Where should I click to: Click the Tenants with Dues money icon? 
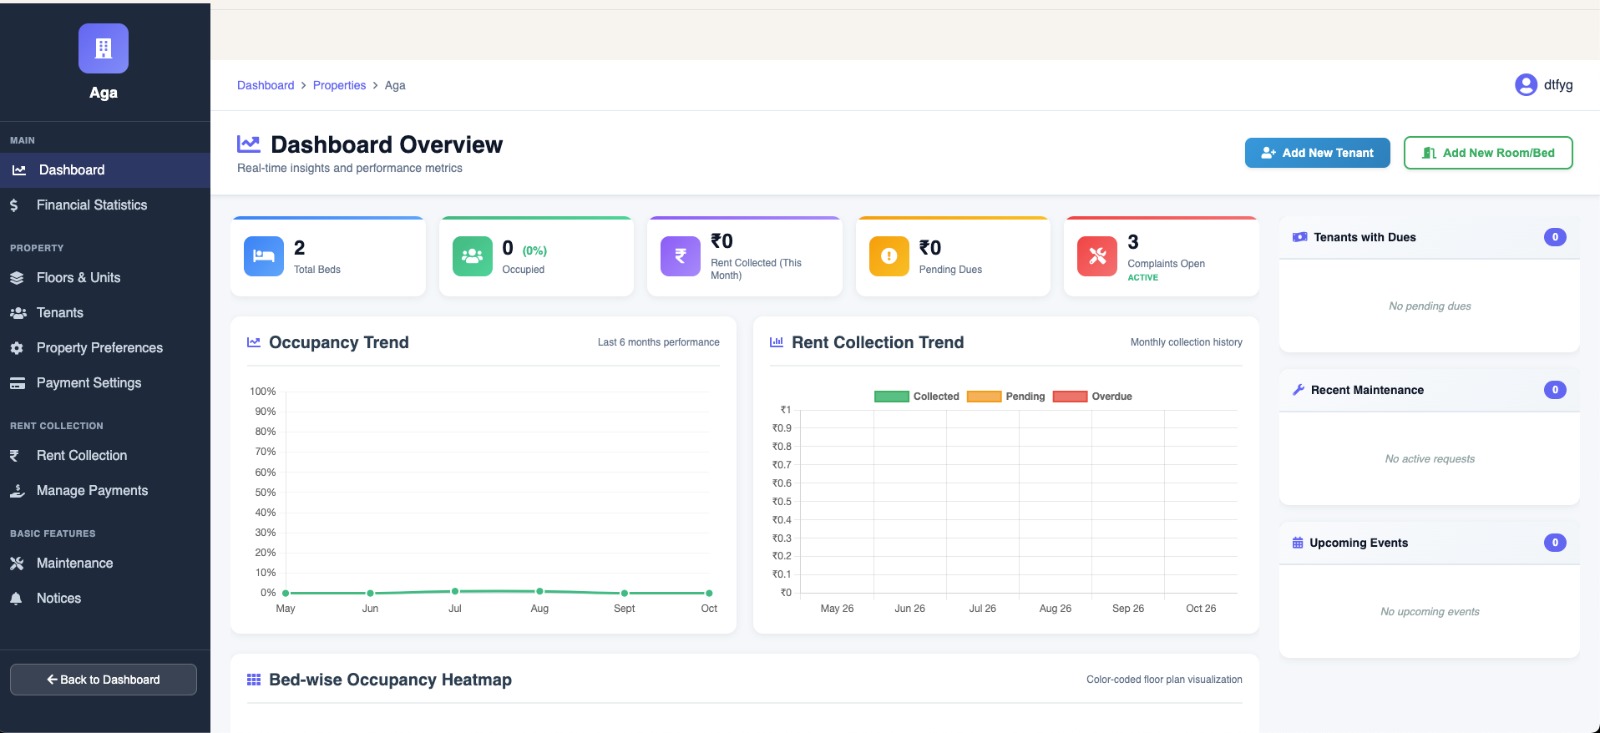[x=1300, y=237]
